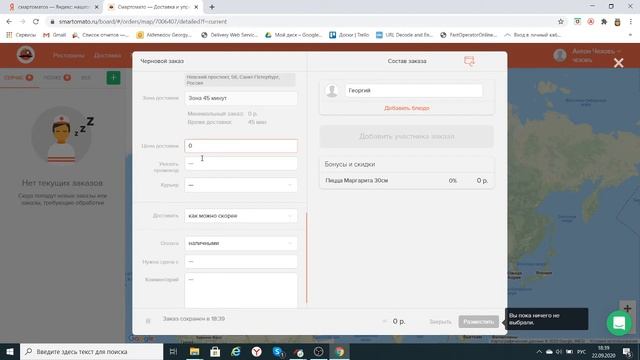640x360 pixels.
Task: Click the Комментарий text area
Action: [x=241, y=291]
